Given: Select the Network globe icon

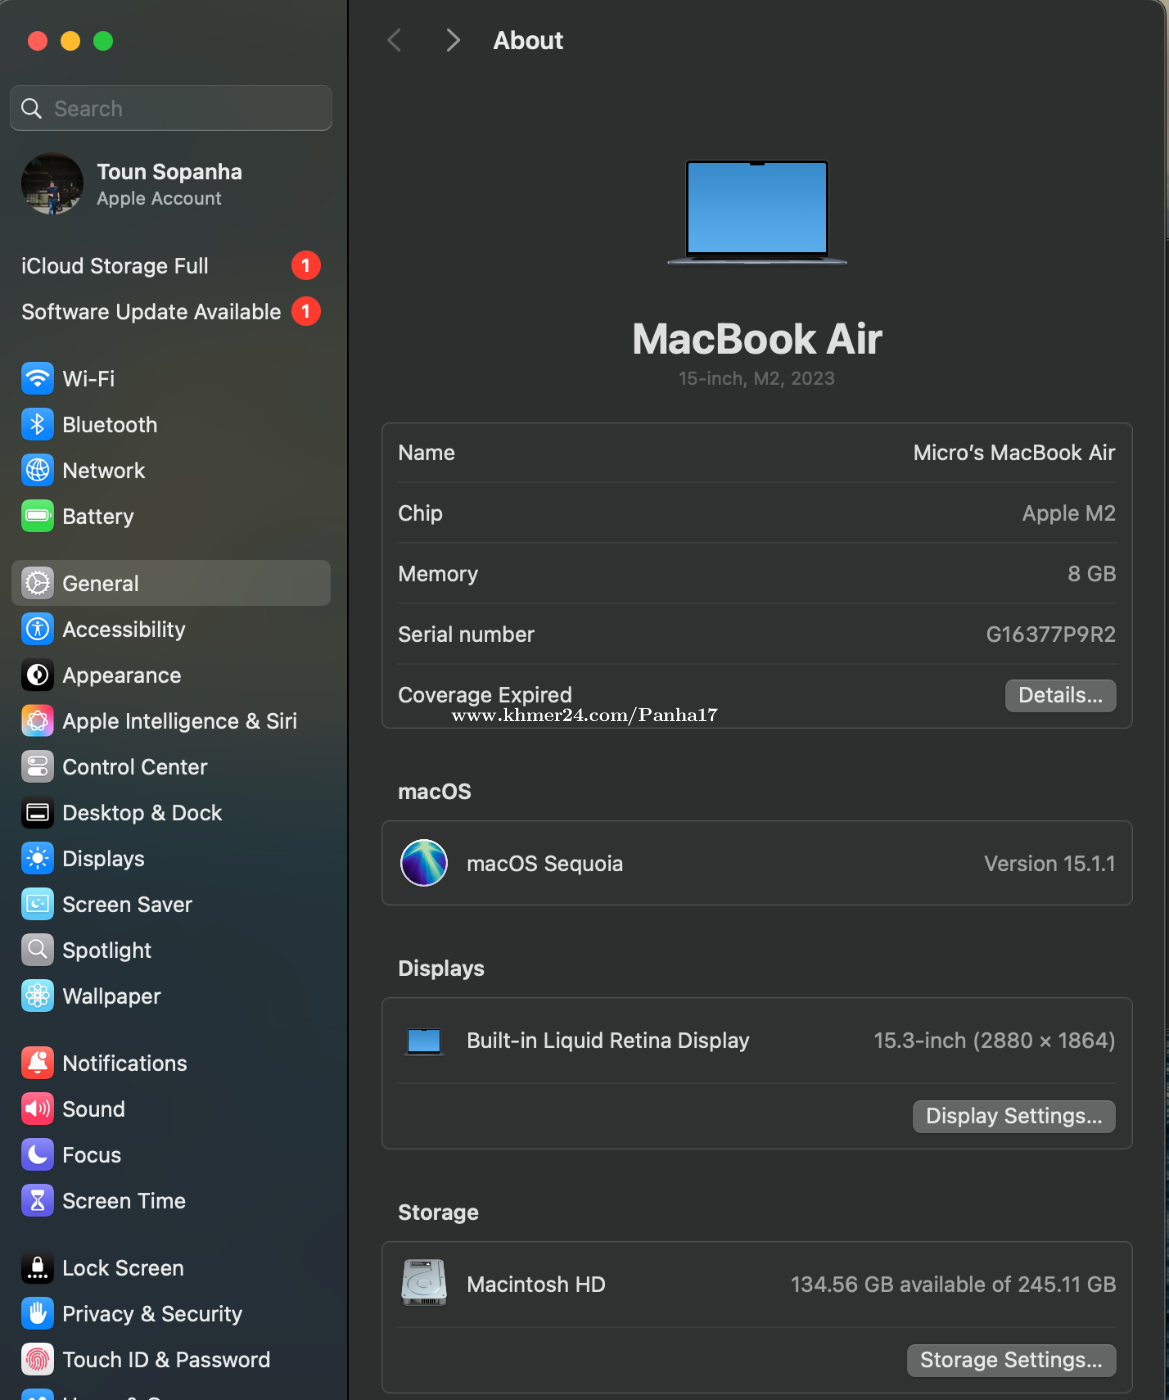Looking at the screenshot, I should pos(38,471).
